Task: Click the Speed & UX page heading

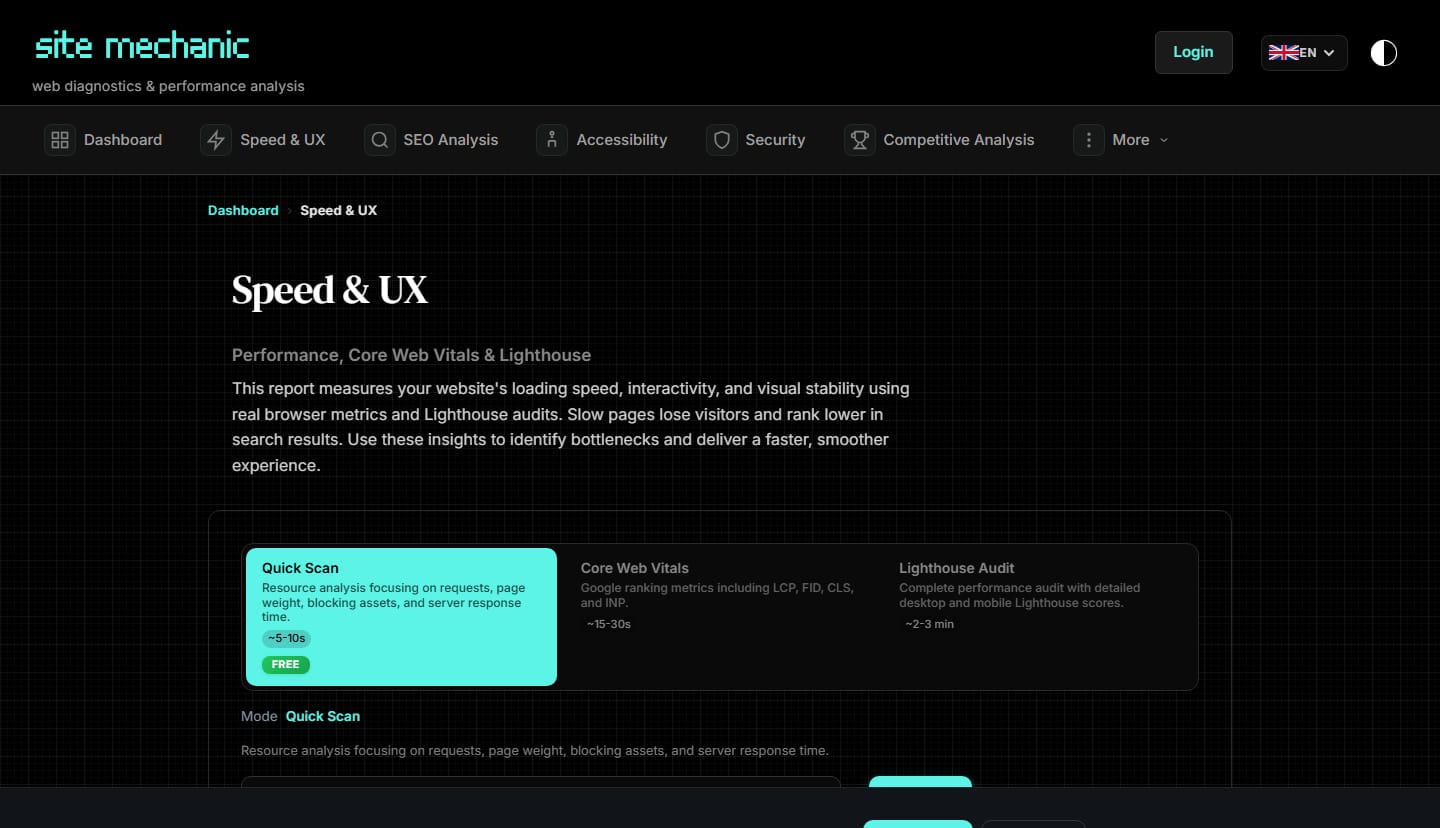Action: [x=330, y=290]
